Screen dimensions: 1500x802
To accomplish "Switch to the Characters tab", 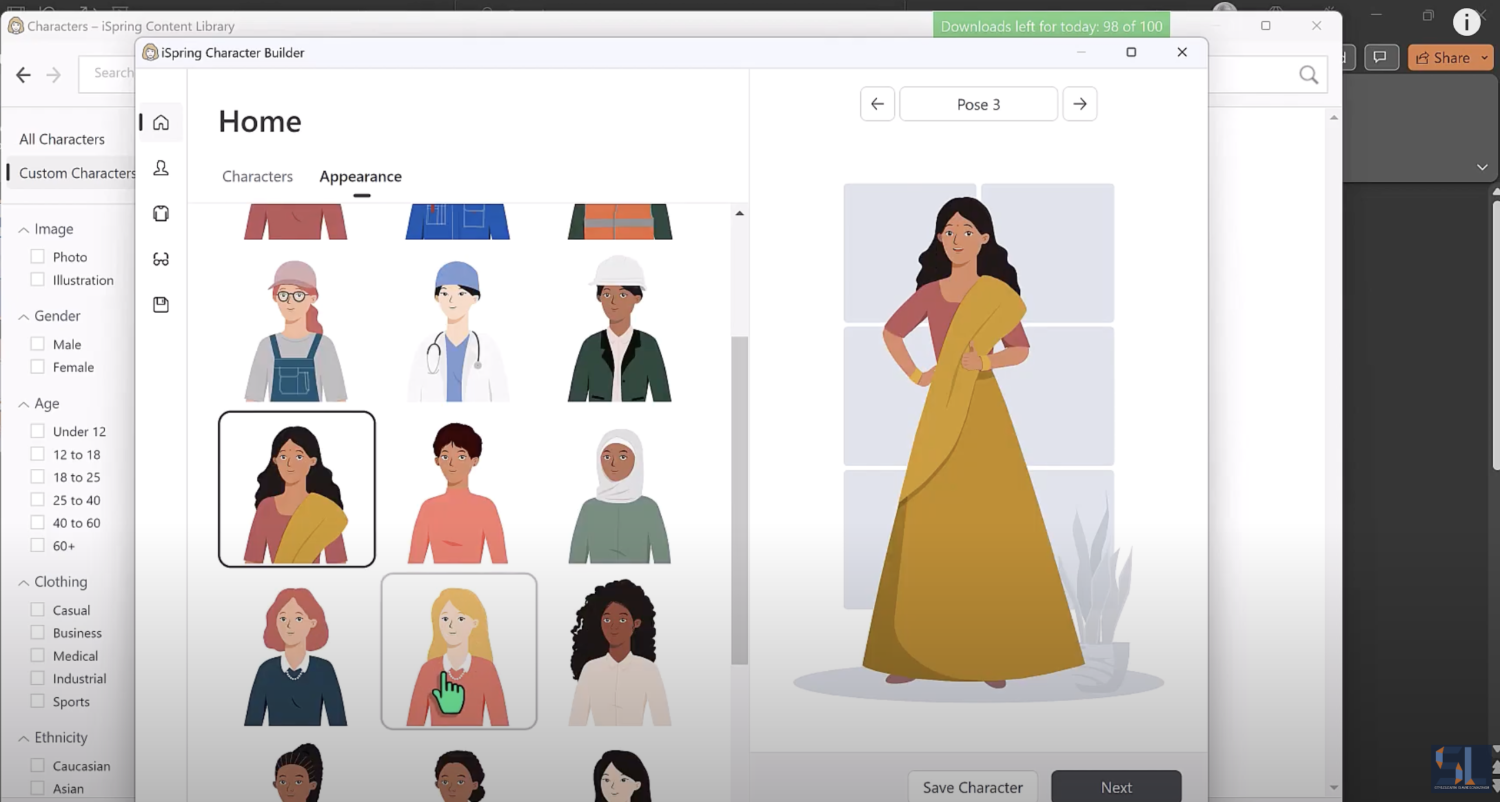I will point(257,176).
